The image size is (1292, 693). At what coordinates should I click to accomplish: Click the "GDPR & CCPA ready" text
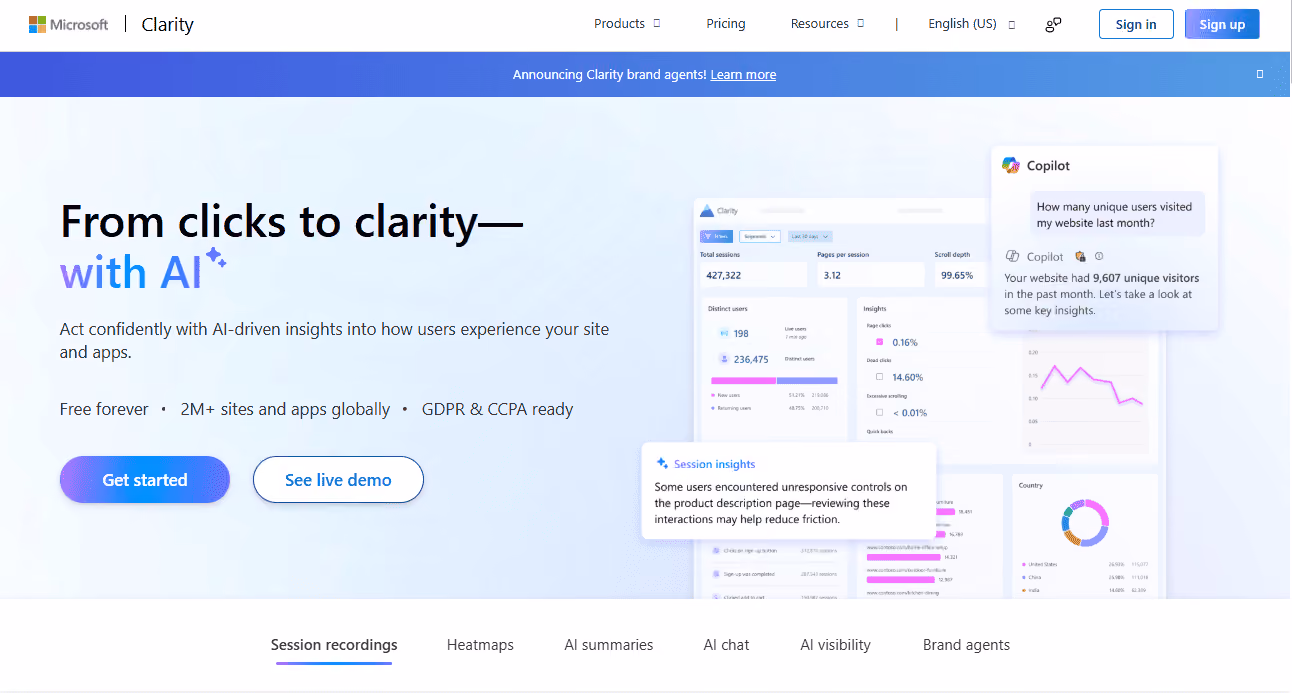point(498,409)
